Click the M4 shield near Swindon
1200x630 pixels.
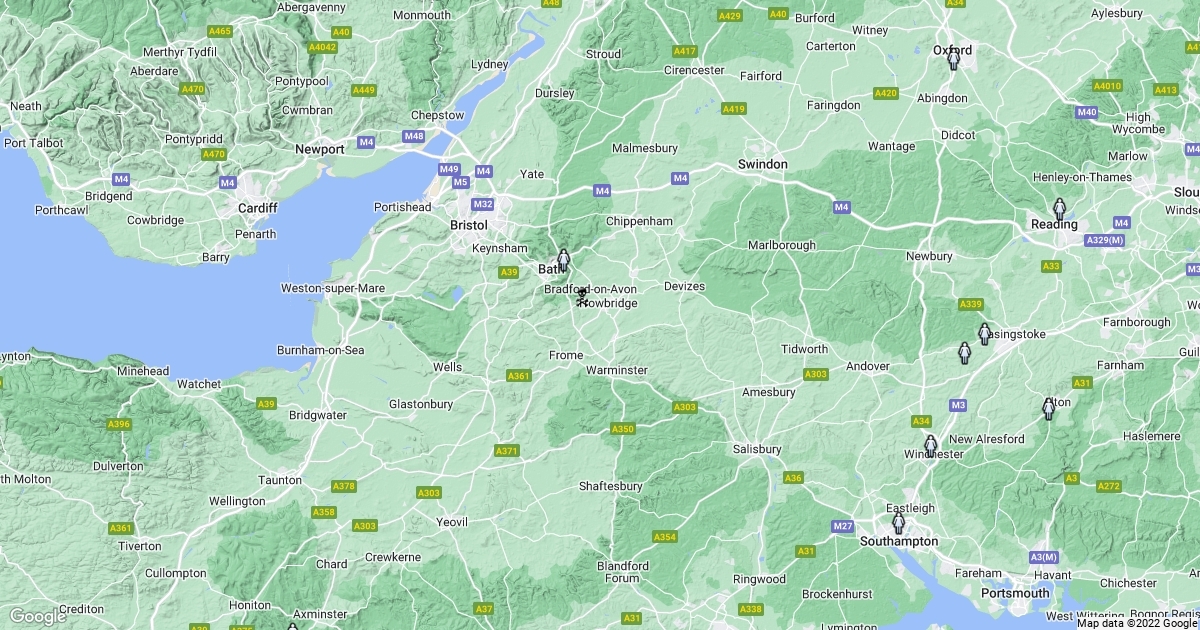click(x=680, y=178)
